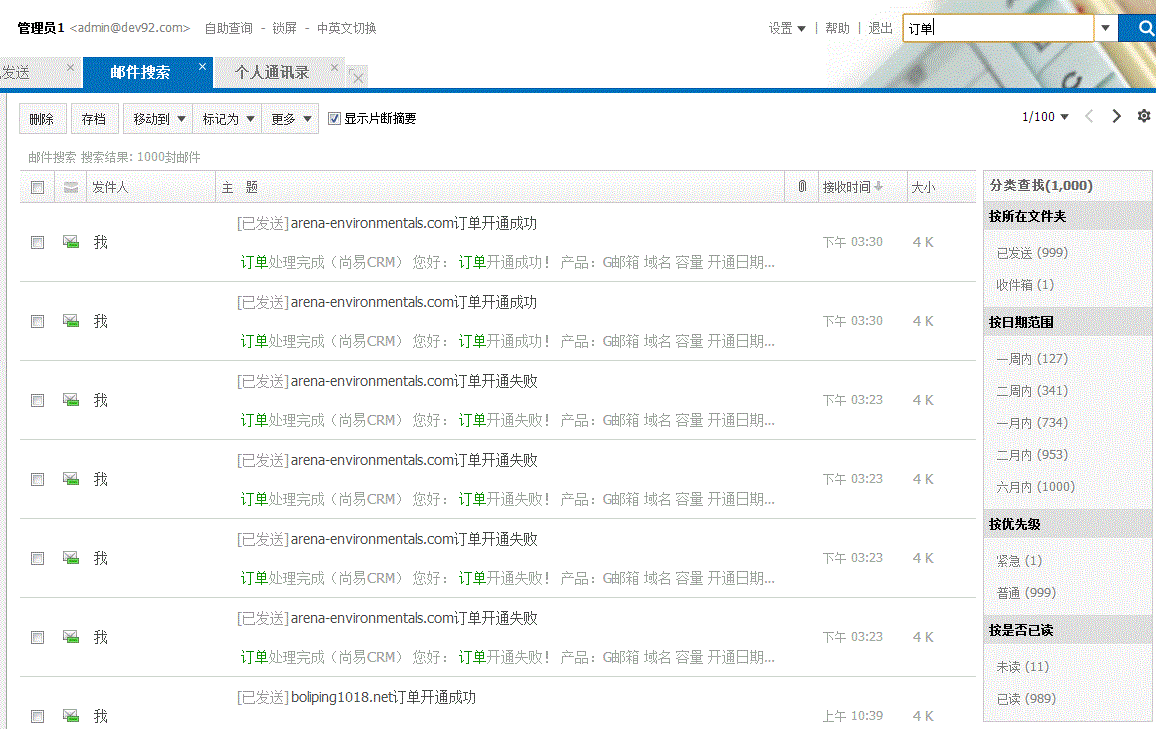The width and height of the screenshot is (1156, 729).
Task: Close the 邮件搜索 tab
Action: (202, 67)
